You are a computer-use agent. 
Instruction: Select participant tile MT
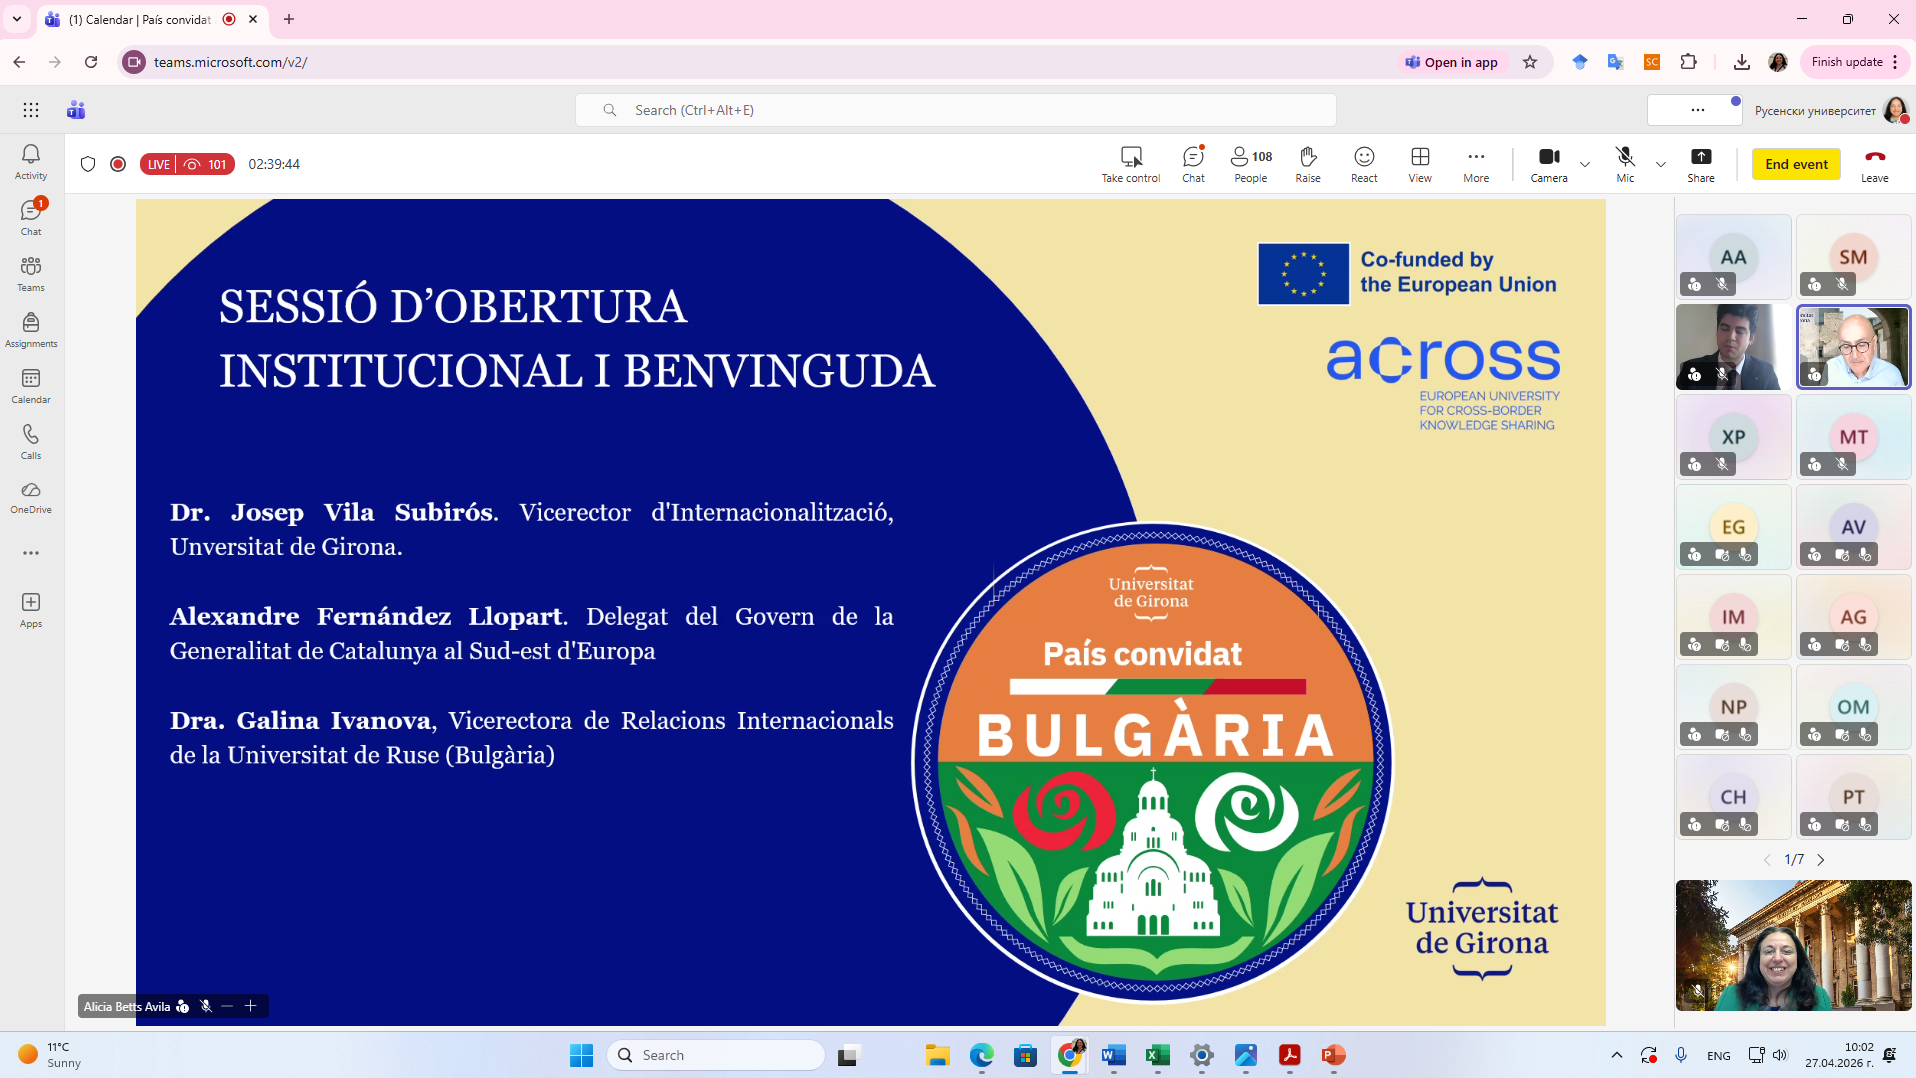pyautogui.click(x=1853, y=437)
